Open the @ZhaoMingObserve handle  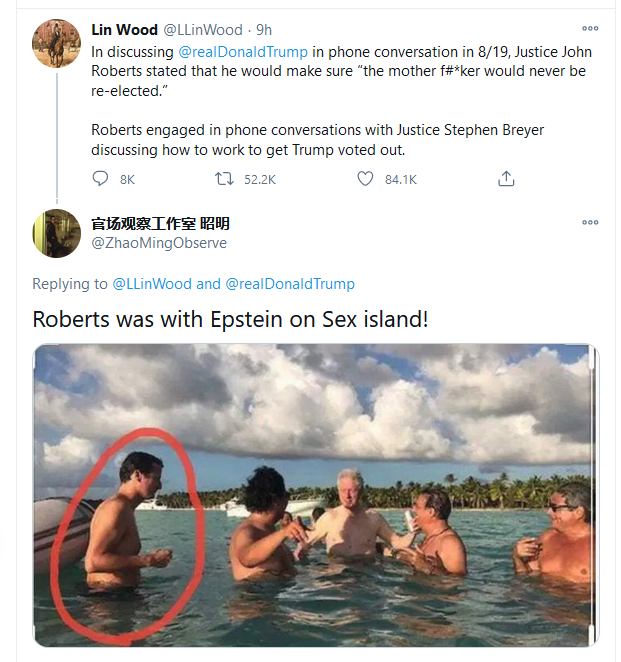[x=159, y=243]
